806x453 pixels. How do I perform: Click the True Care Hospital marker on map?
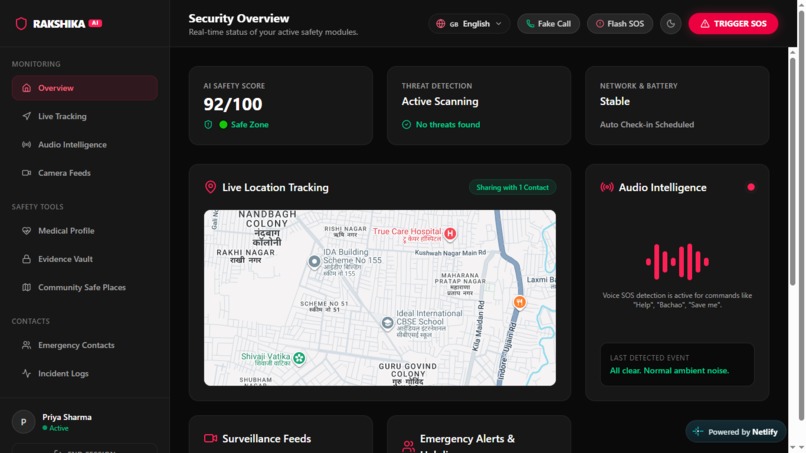pyautogui.click(x=450, y=233)
